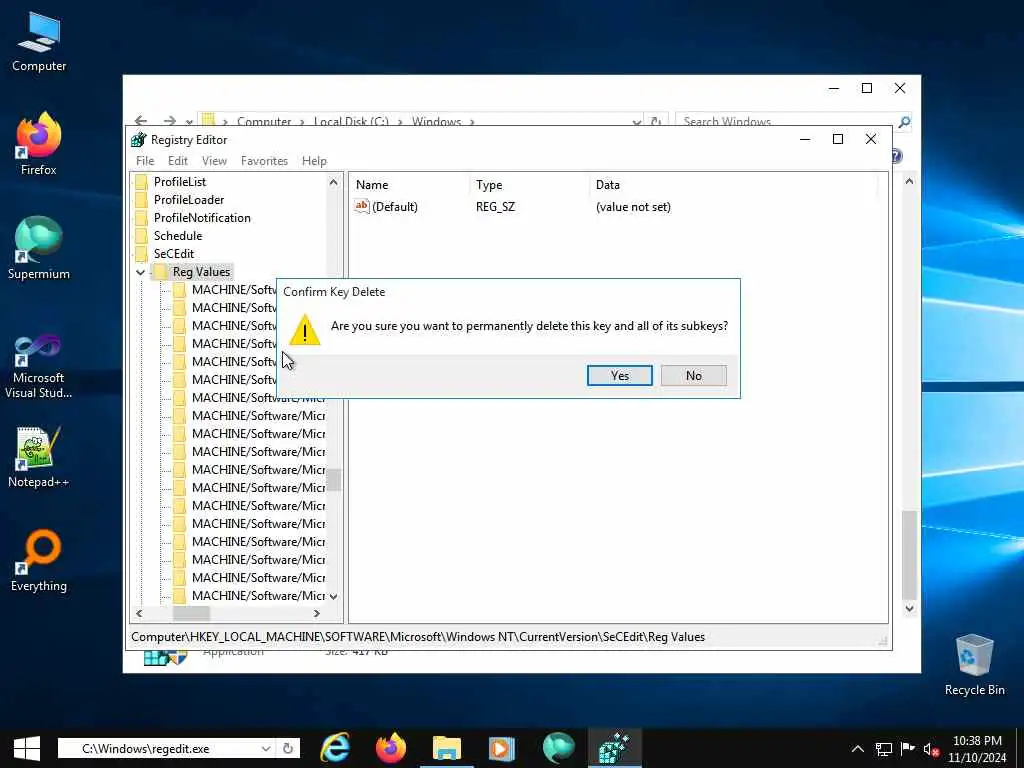
Task: Click the taskbar address refresh icon
Action: [288, 748]
